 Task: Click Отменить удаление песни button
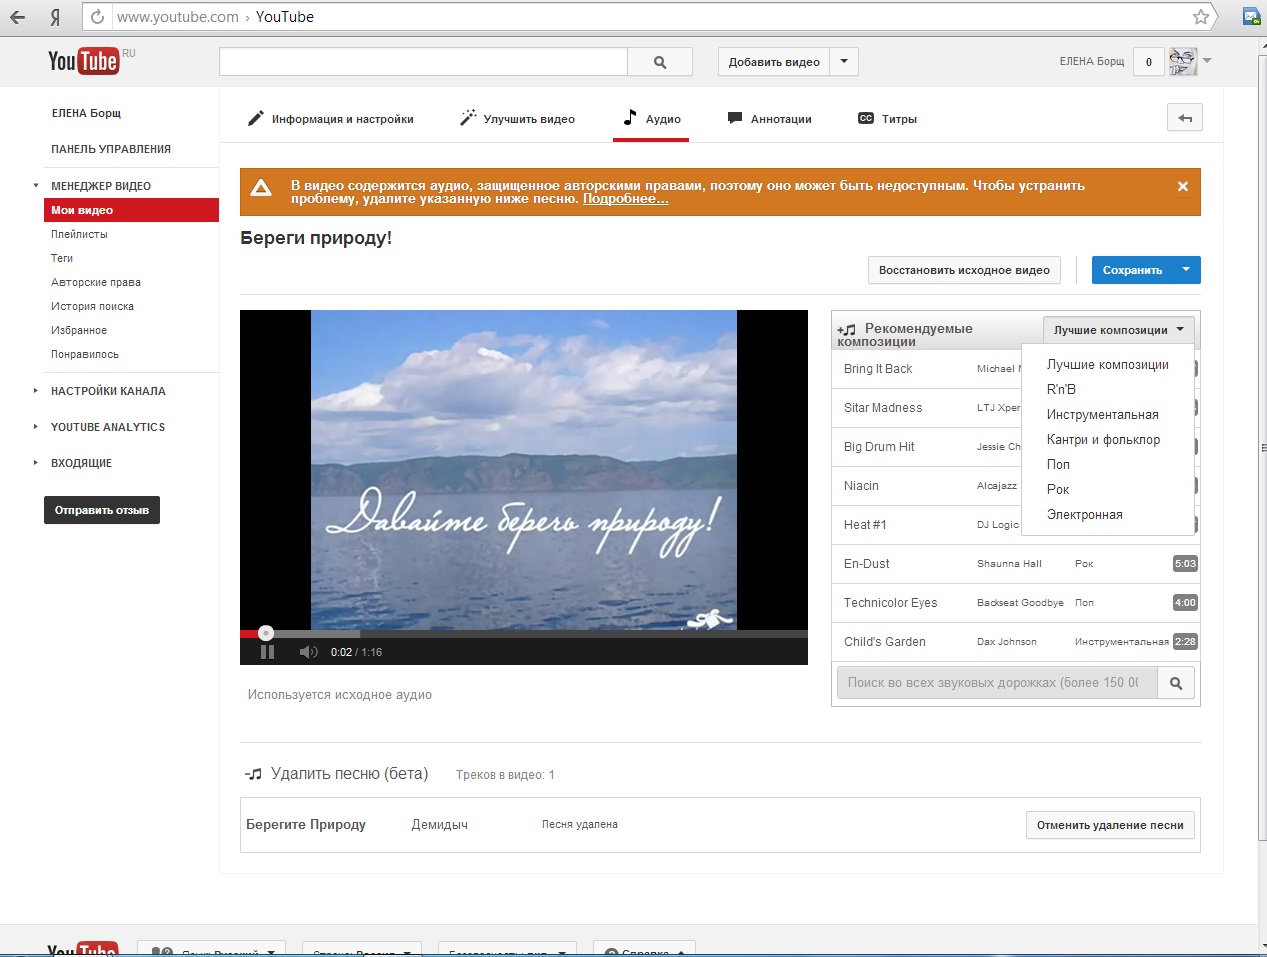pos(1110,825)
